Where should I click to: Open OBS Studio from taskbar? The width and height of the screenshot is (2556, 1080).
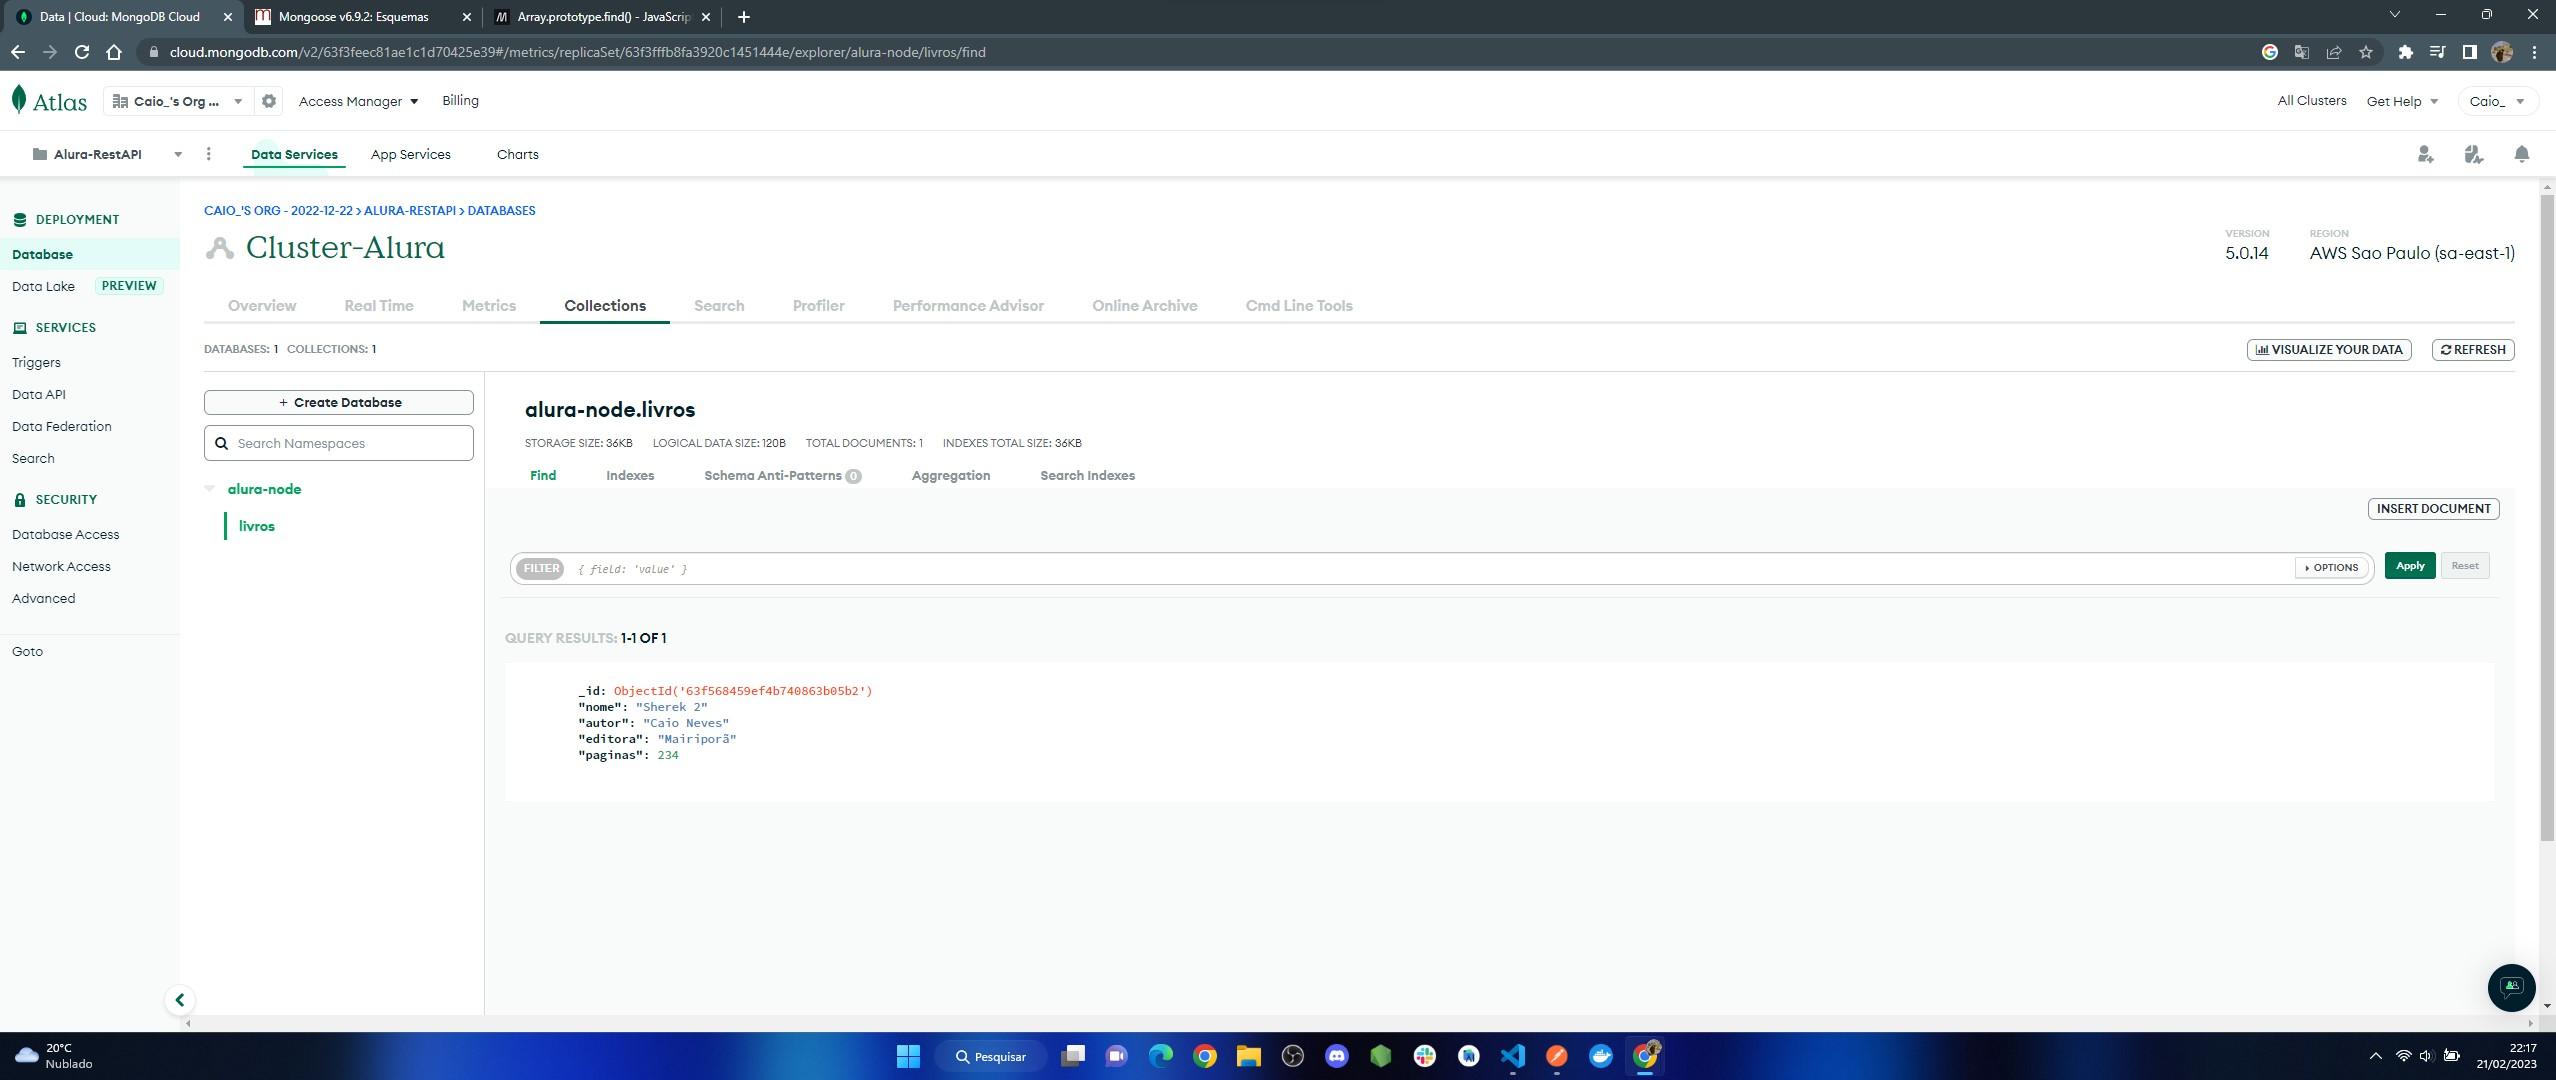[1292, 1056]
